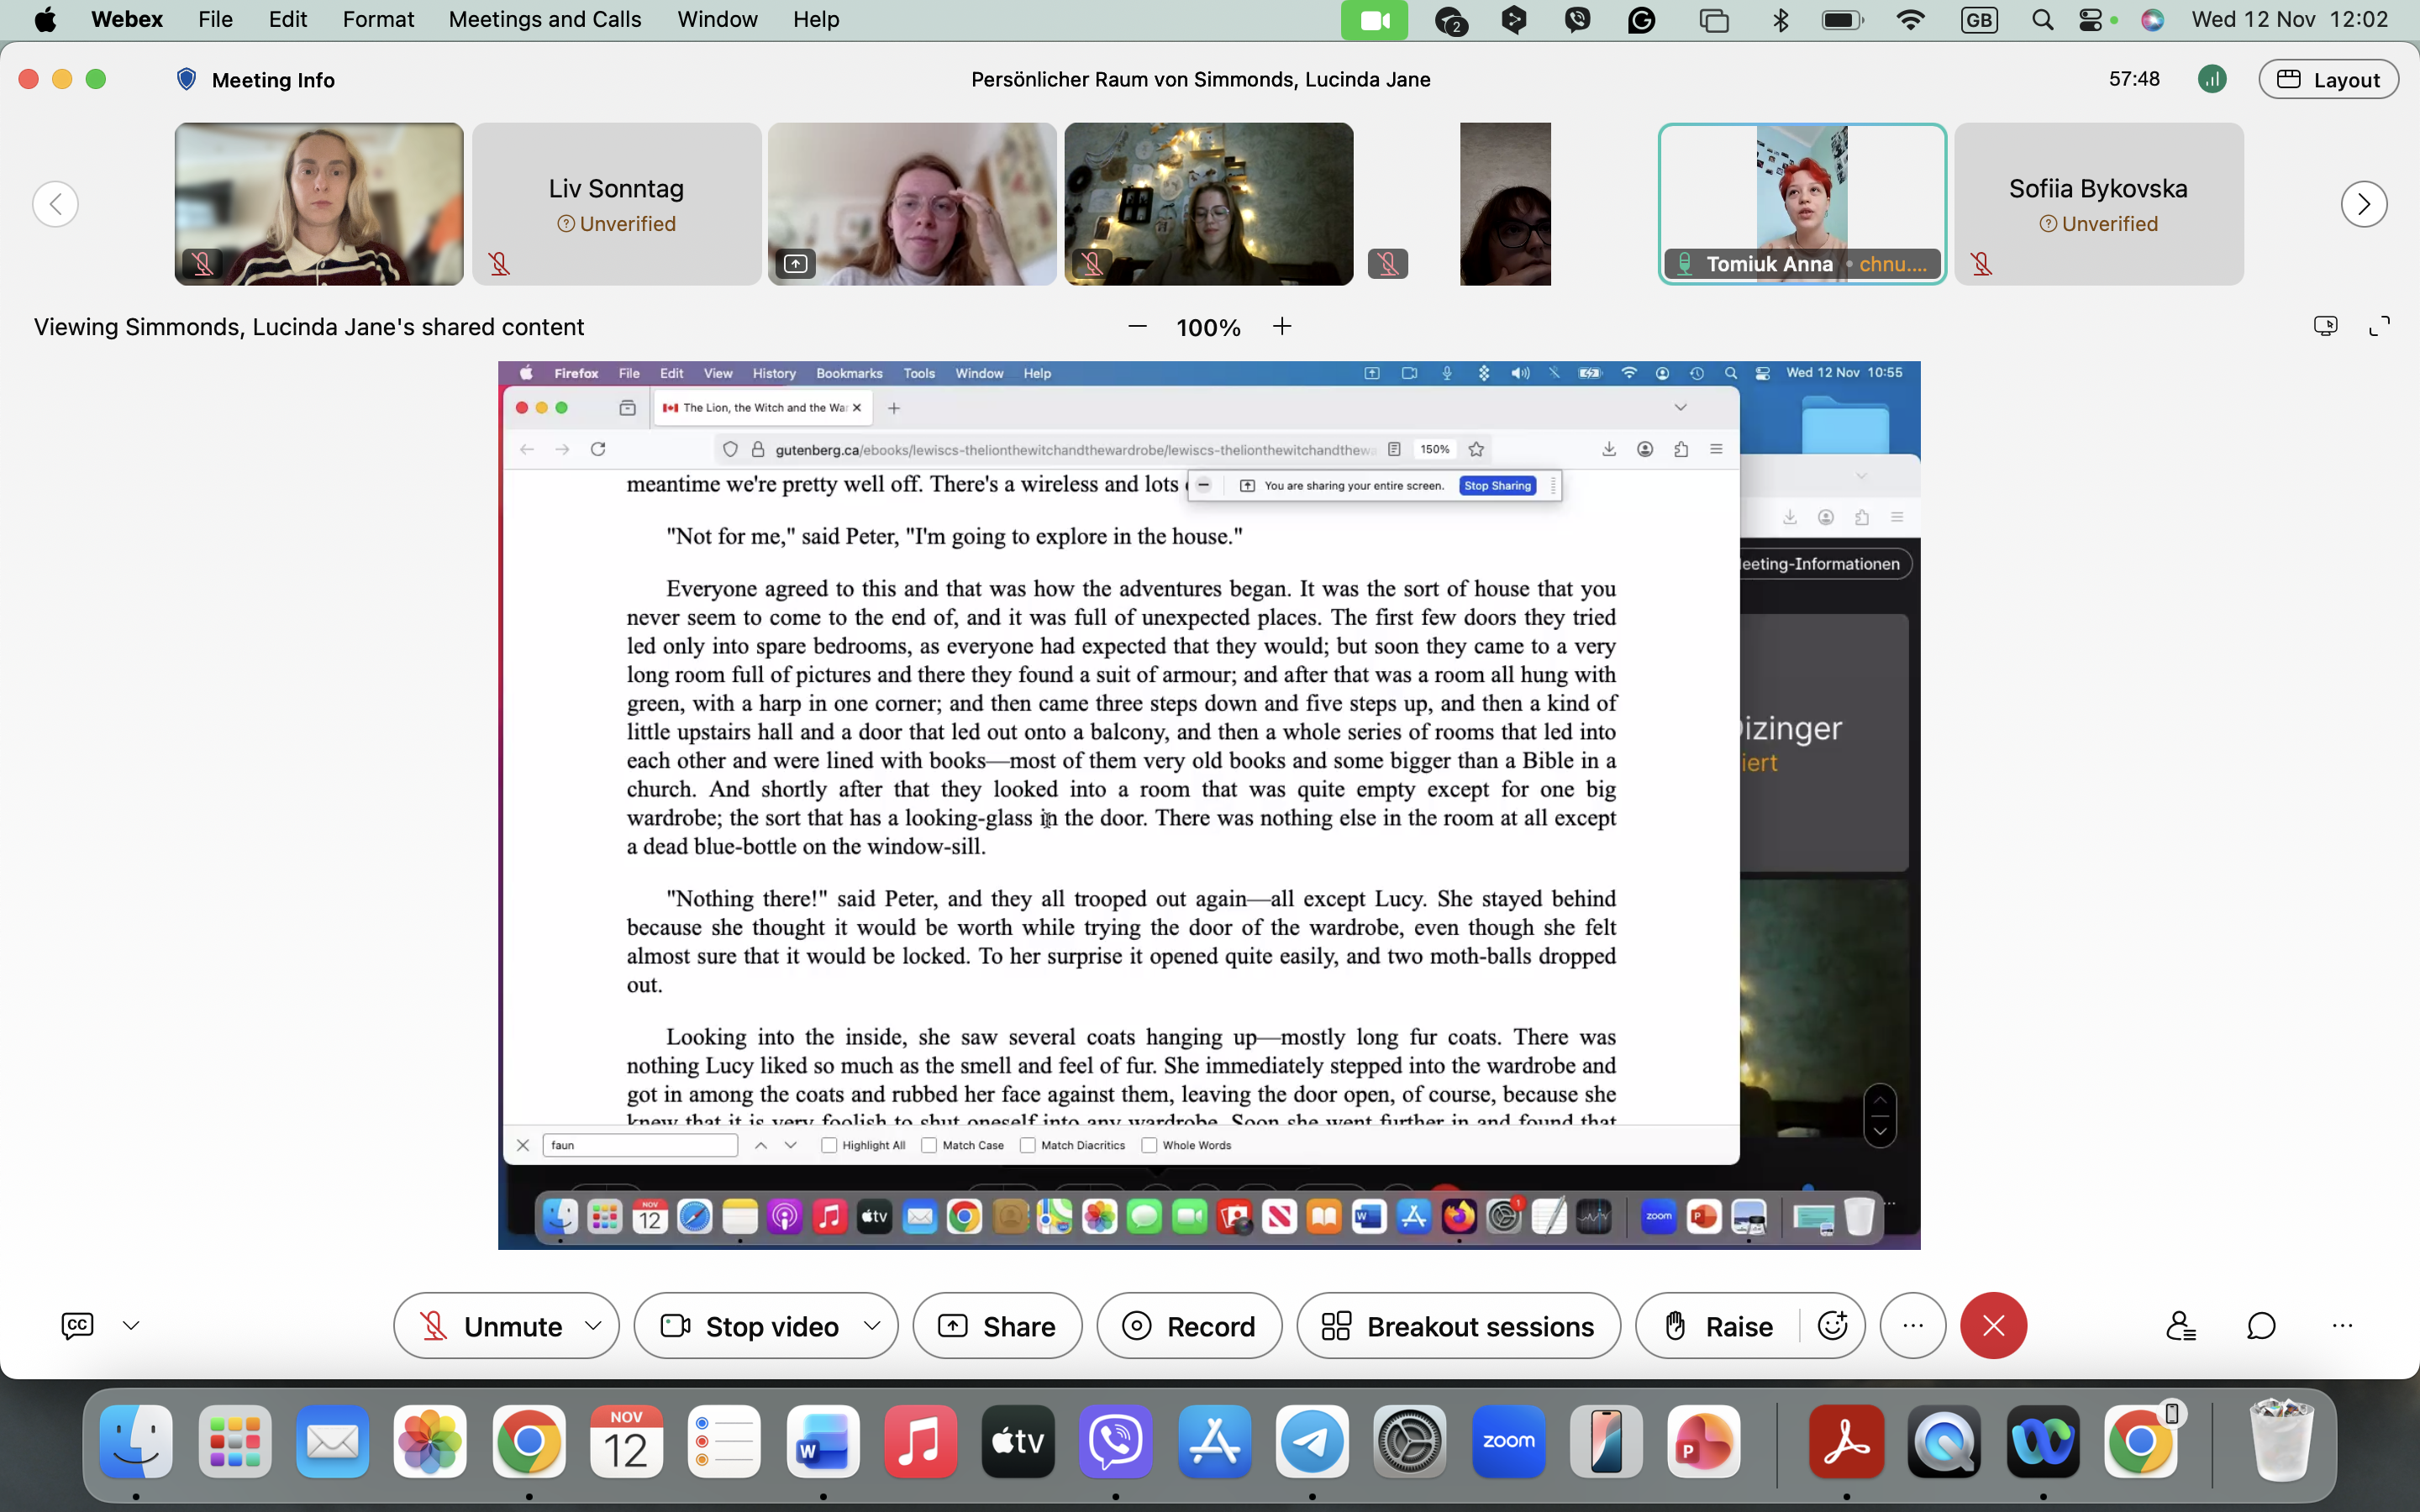The width and height of the screenshot is (2420, 1512).
Task: Enter full screen for shared content
Action: tap(2379, 326)
